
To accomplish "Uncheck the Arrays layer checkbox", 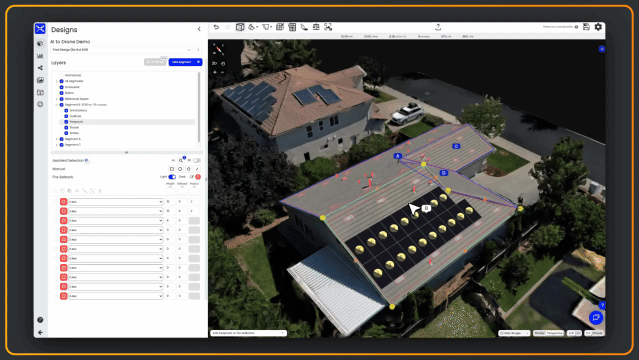I will coord(66,133).
